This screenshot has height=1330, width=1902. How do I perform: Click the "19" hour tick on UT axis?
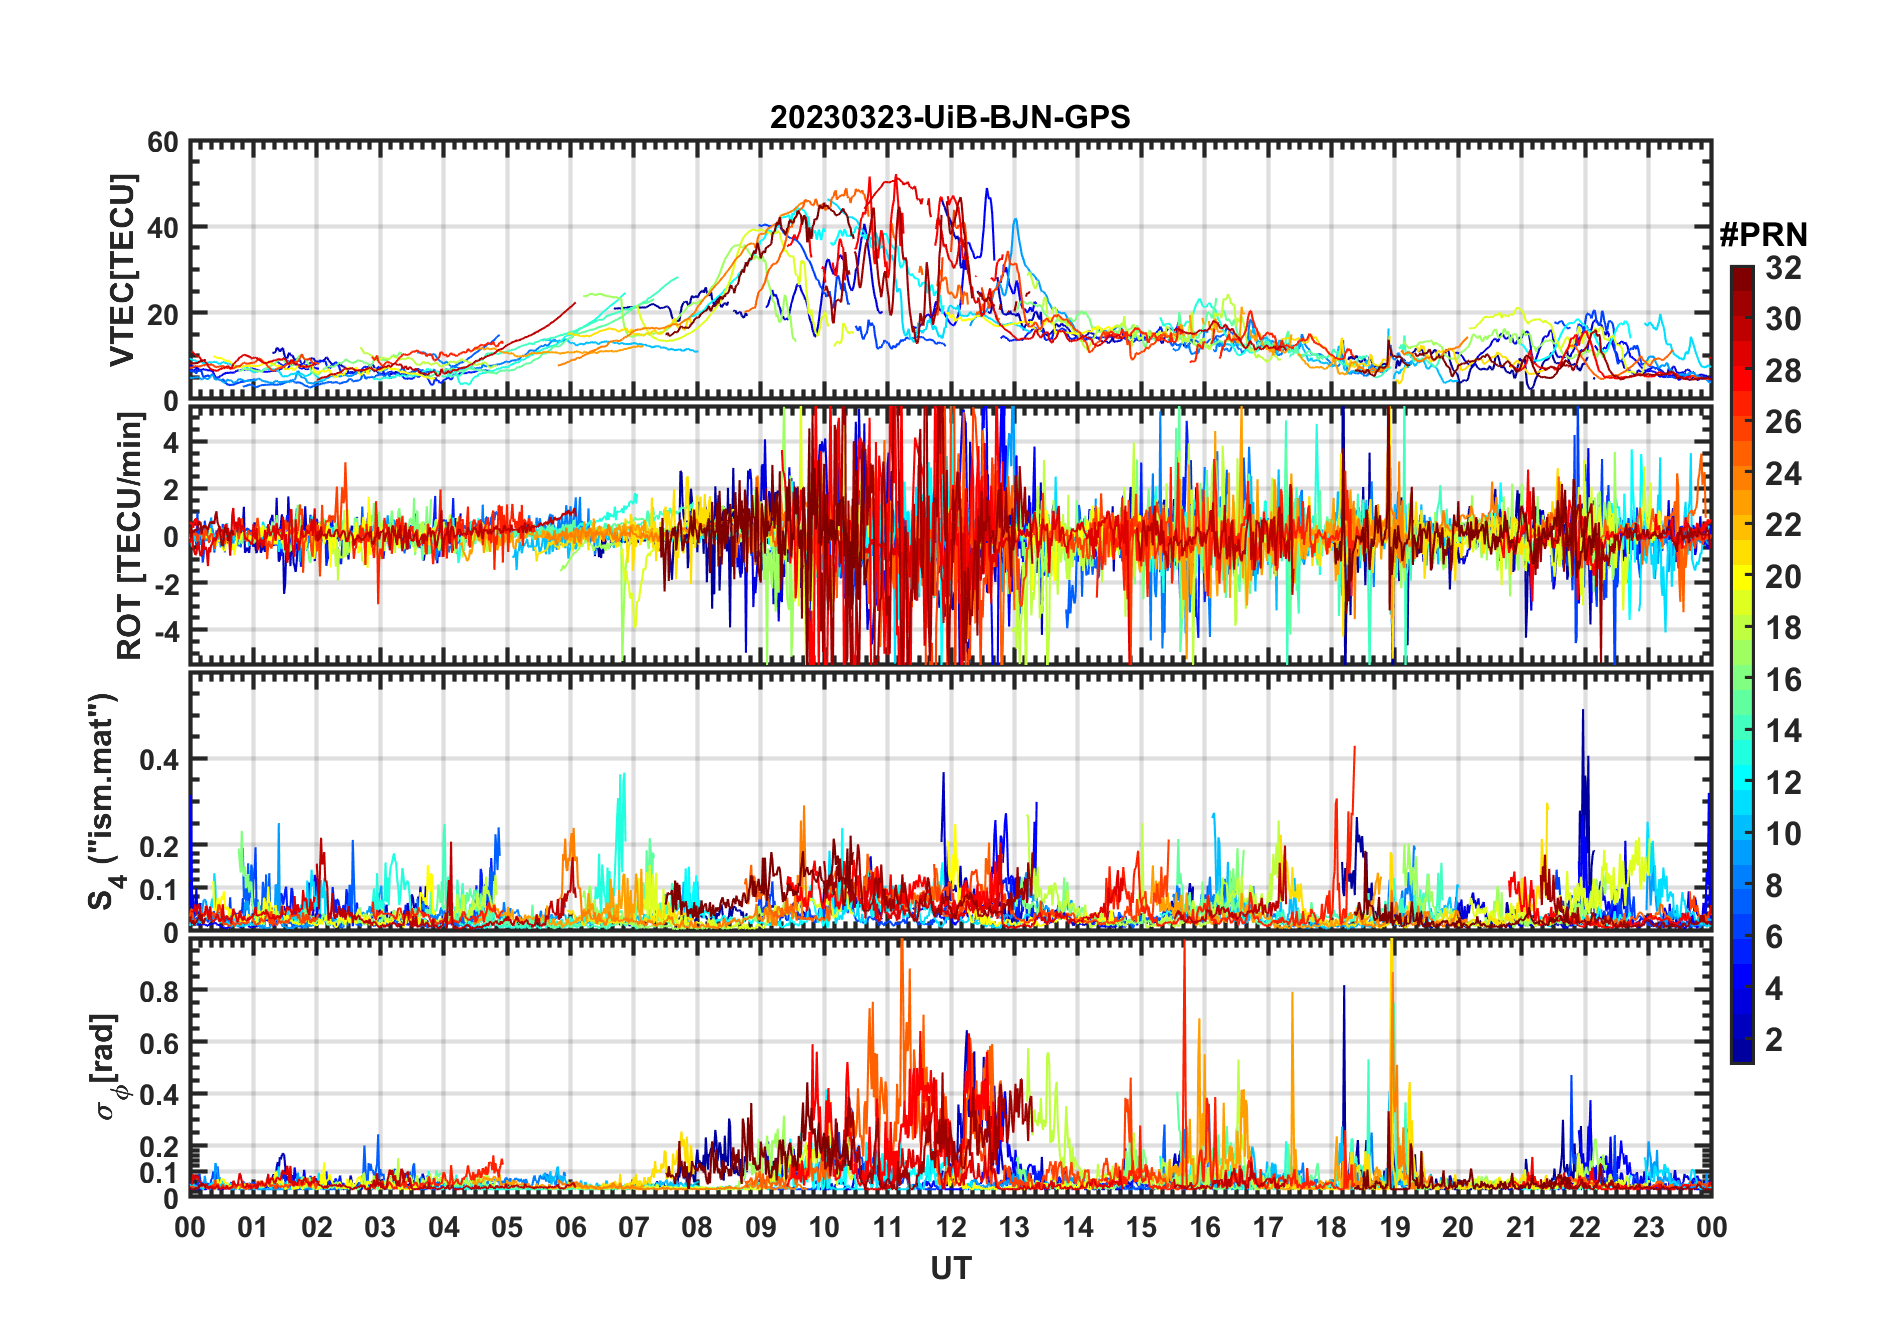pyautogui.click(x=1395, y=1227)
